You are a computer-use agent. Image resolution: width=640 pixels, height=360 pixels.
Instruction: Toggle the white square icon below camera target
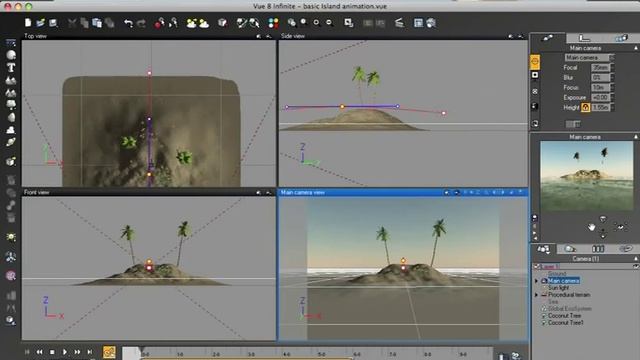tap(535, 76)
